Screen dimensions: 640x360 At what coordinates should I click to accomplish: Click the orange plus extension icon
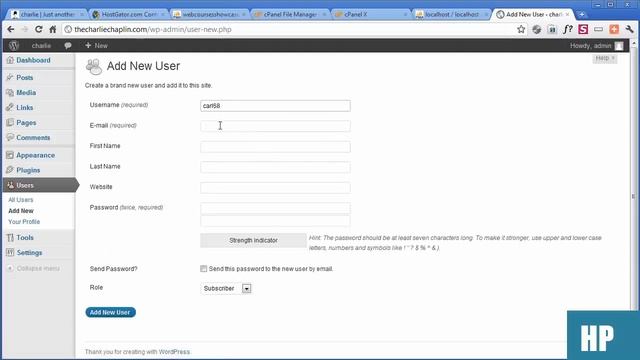click(x=614, y=29)
